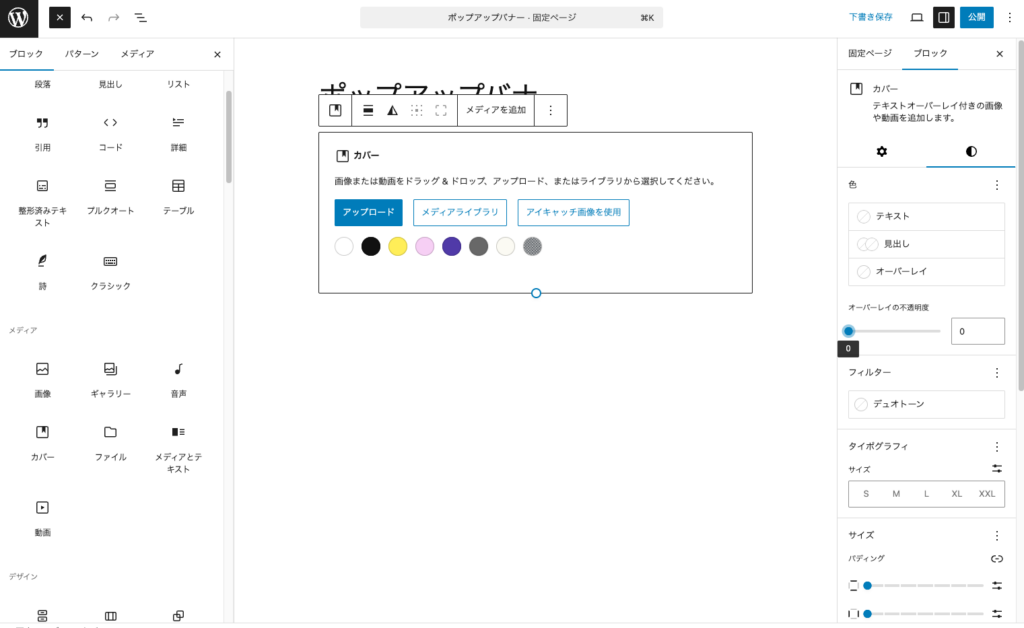Open the document list view icon
1024x628 pixels.
[x=141, y=16]
